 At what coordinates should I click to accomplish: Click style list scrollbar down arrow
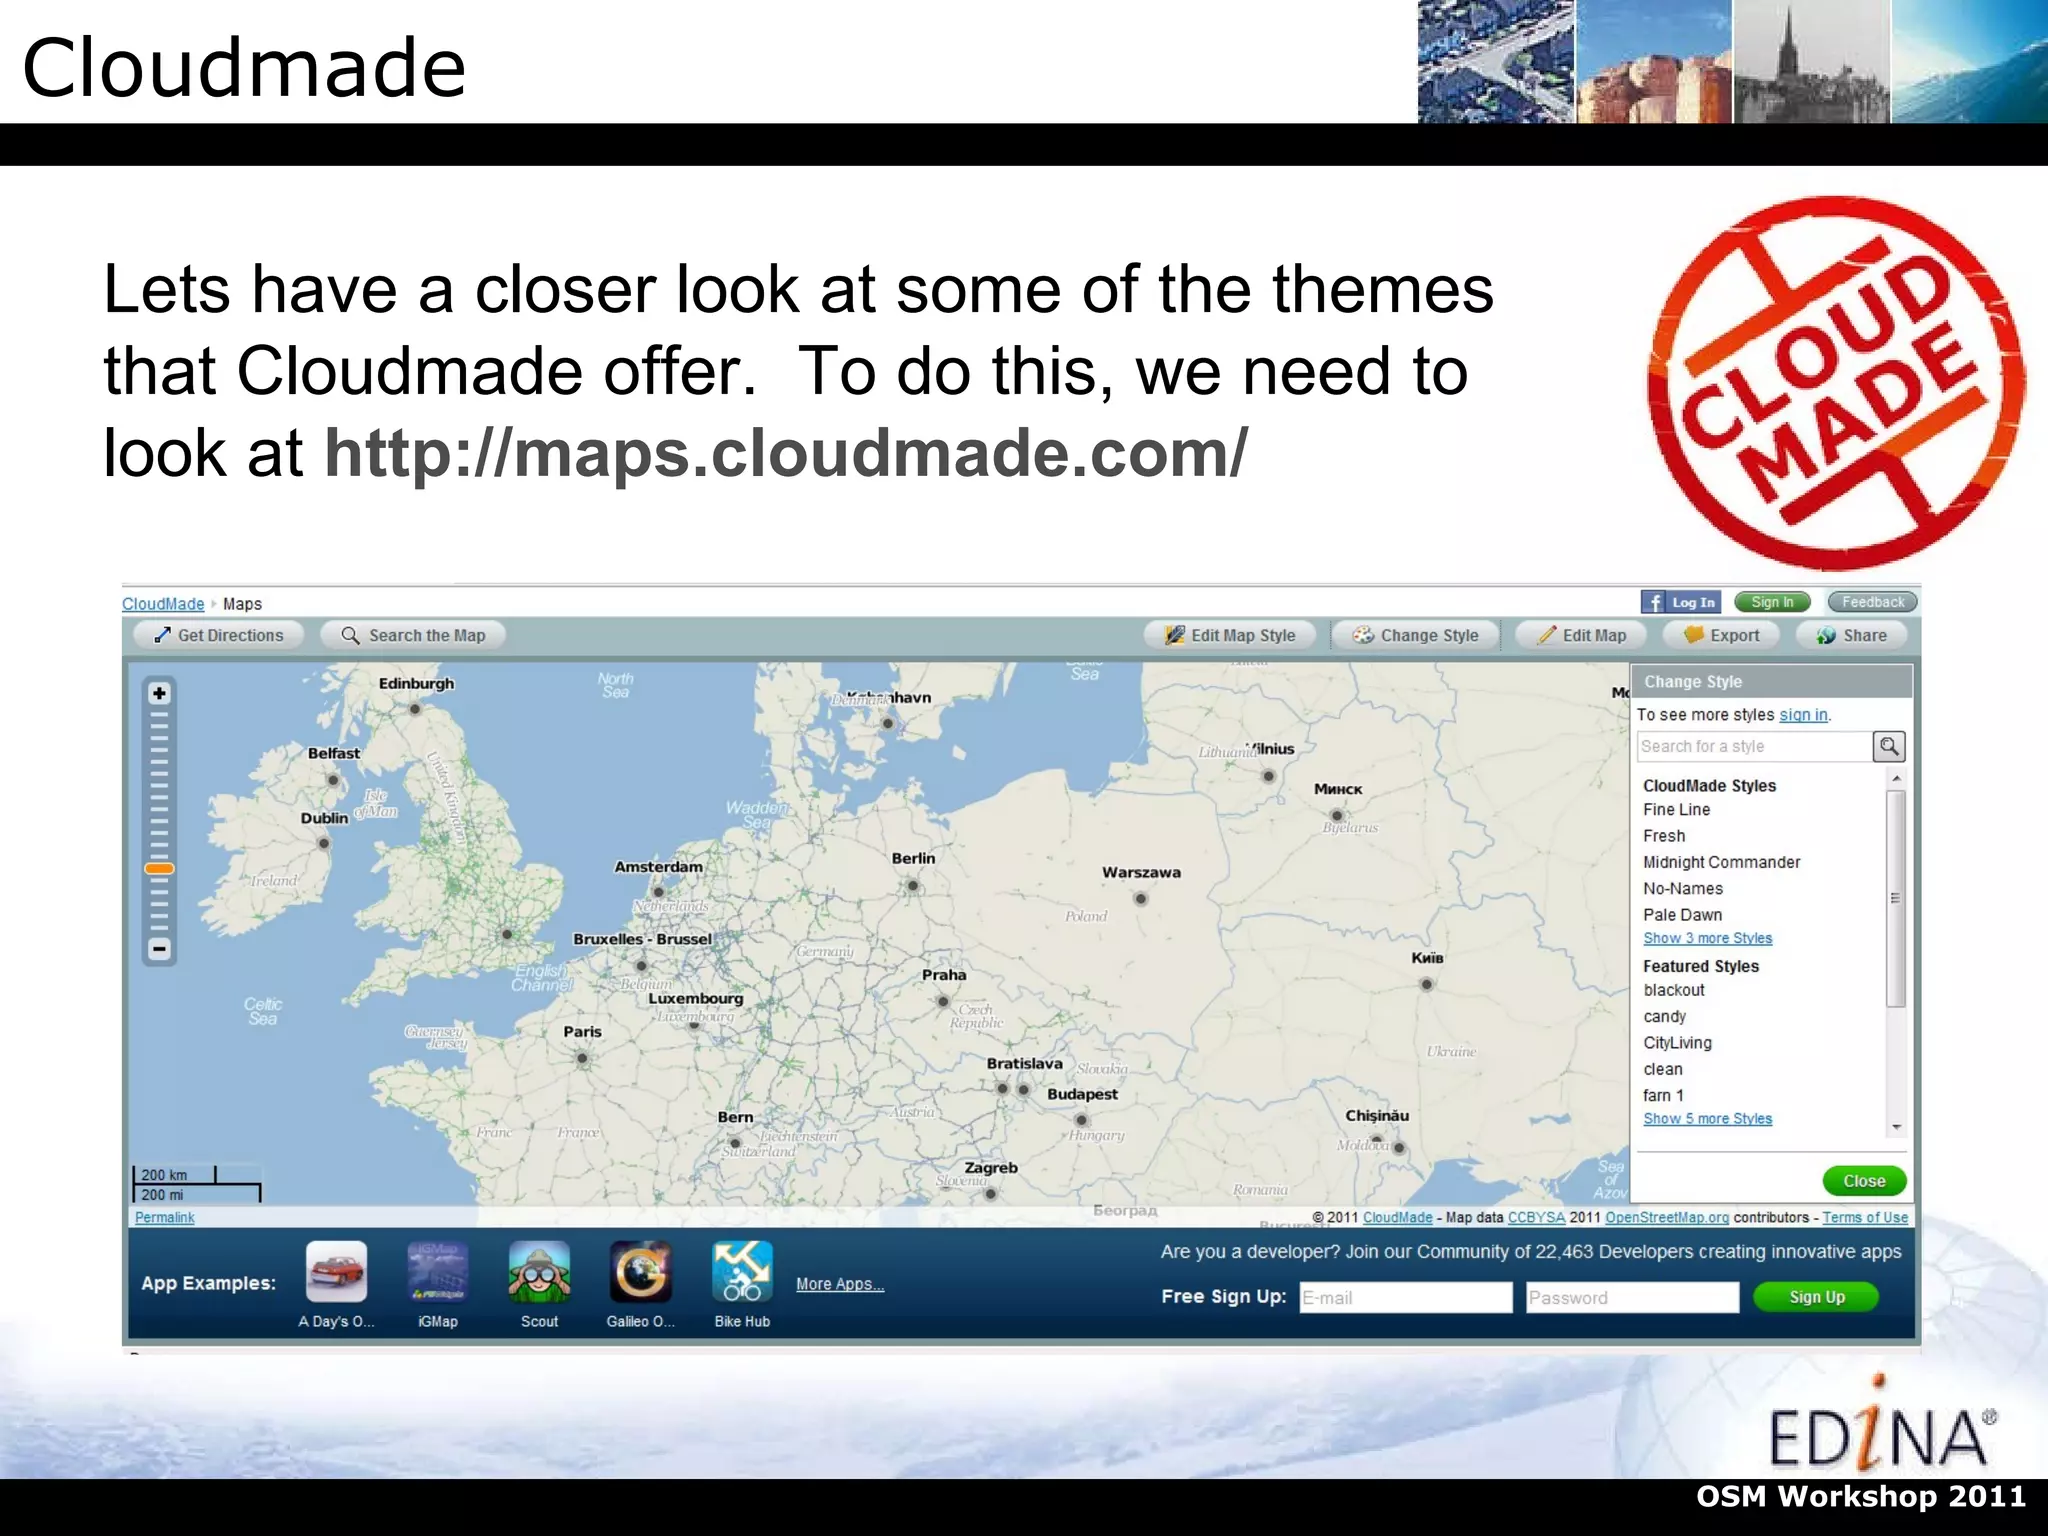tap(1896, 1128)
